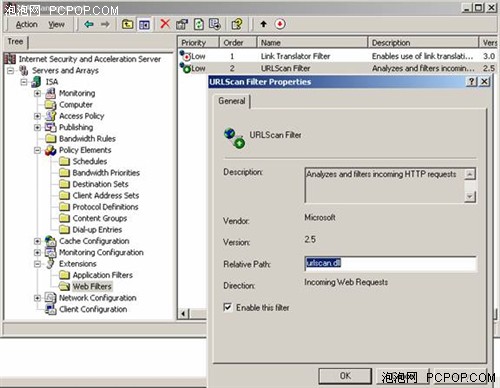Open Properties from the toolbar icon
This screenshot has width=500, height=388.
click(182, 24)
